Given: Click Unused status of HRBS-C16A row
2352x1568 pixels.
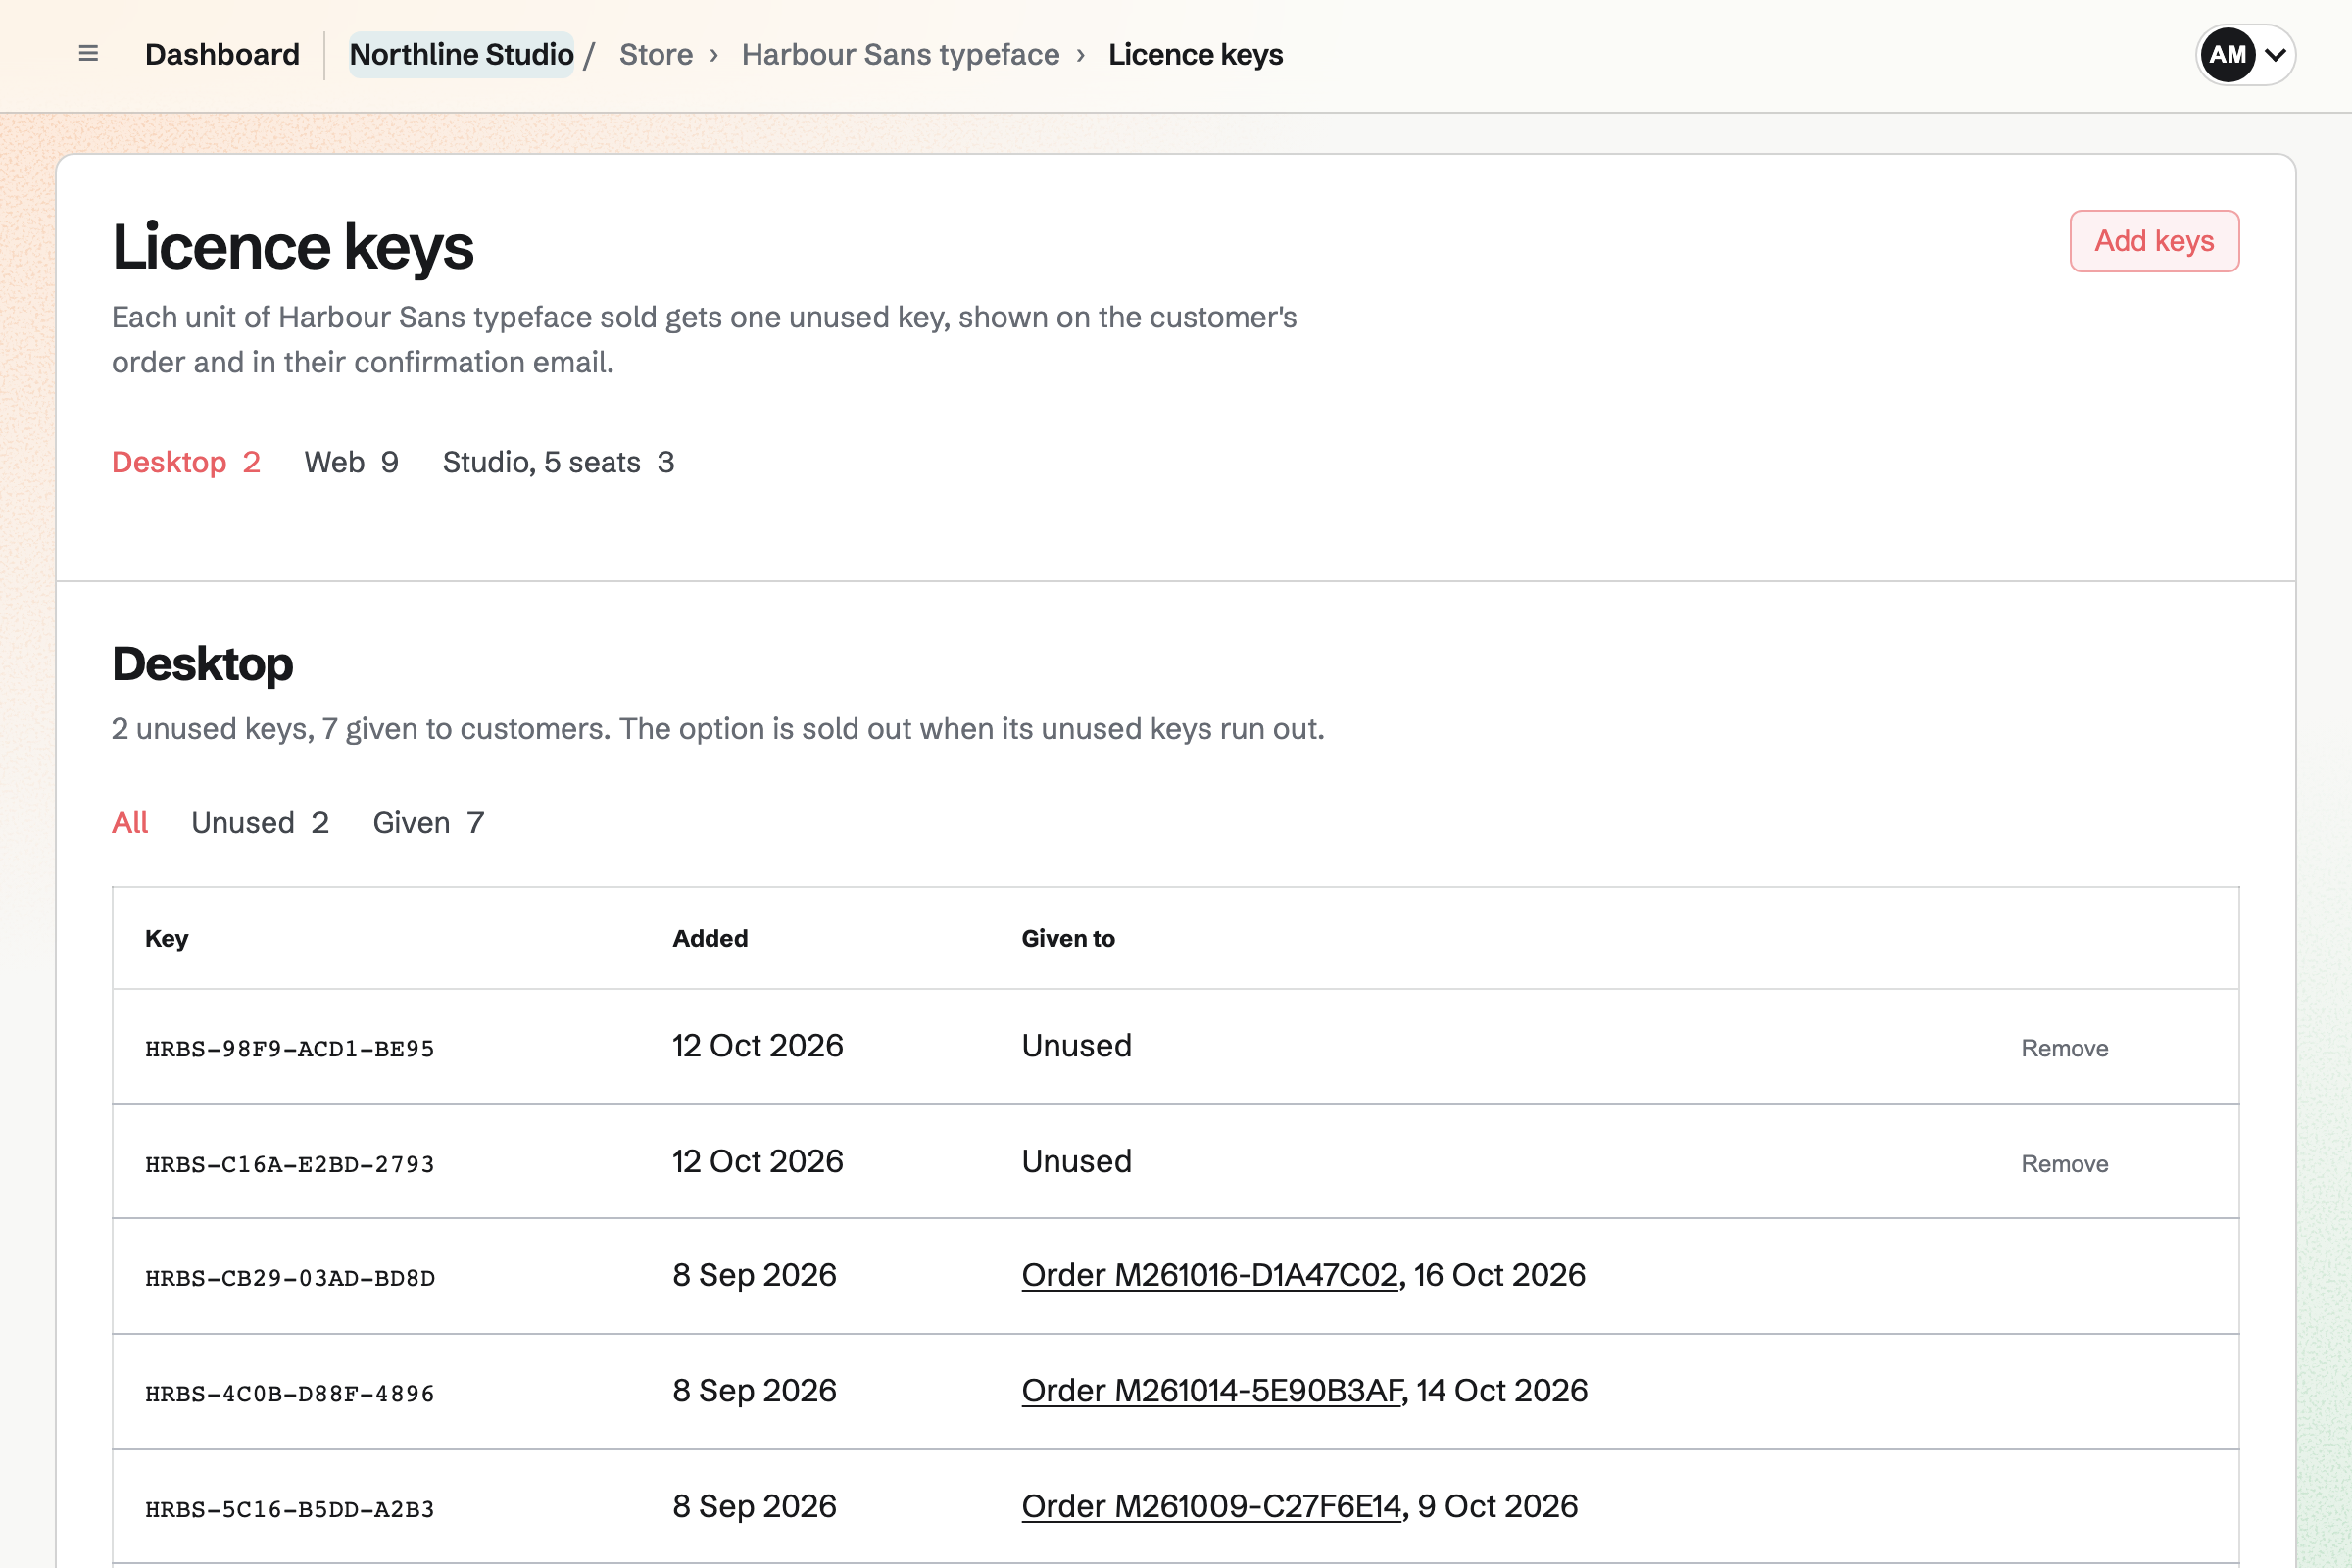Looking at the screenshot, I should (1076, 1161).
